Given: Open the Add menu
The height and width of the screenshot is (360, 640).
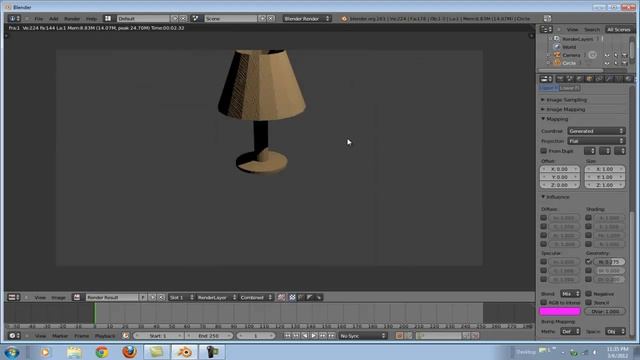Looking at the screenshot, I should (x=53, y=19).
